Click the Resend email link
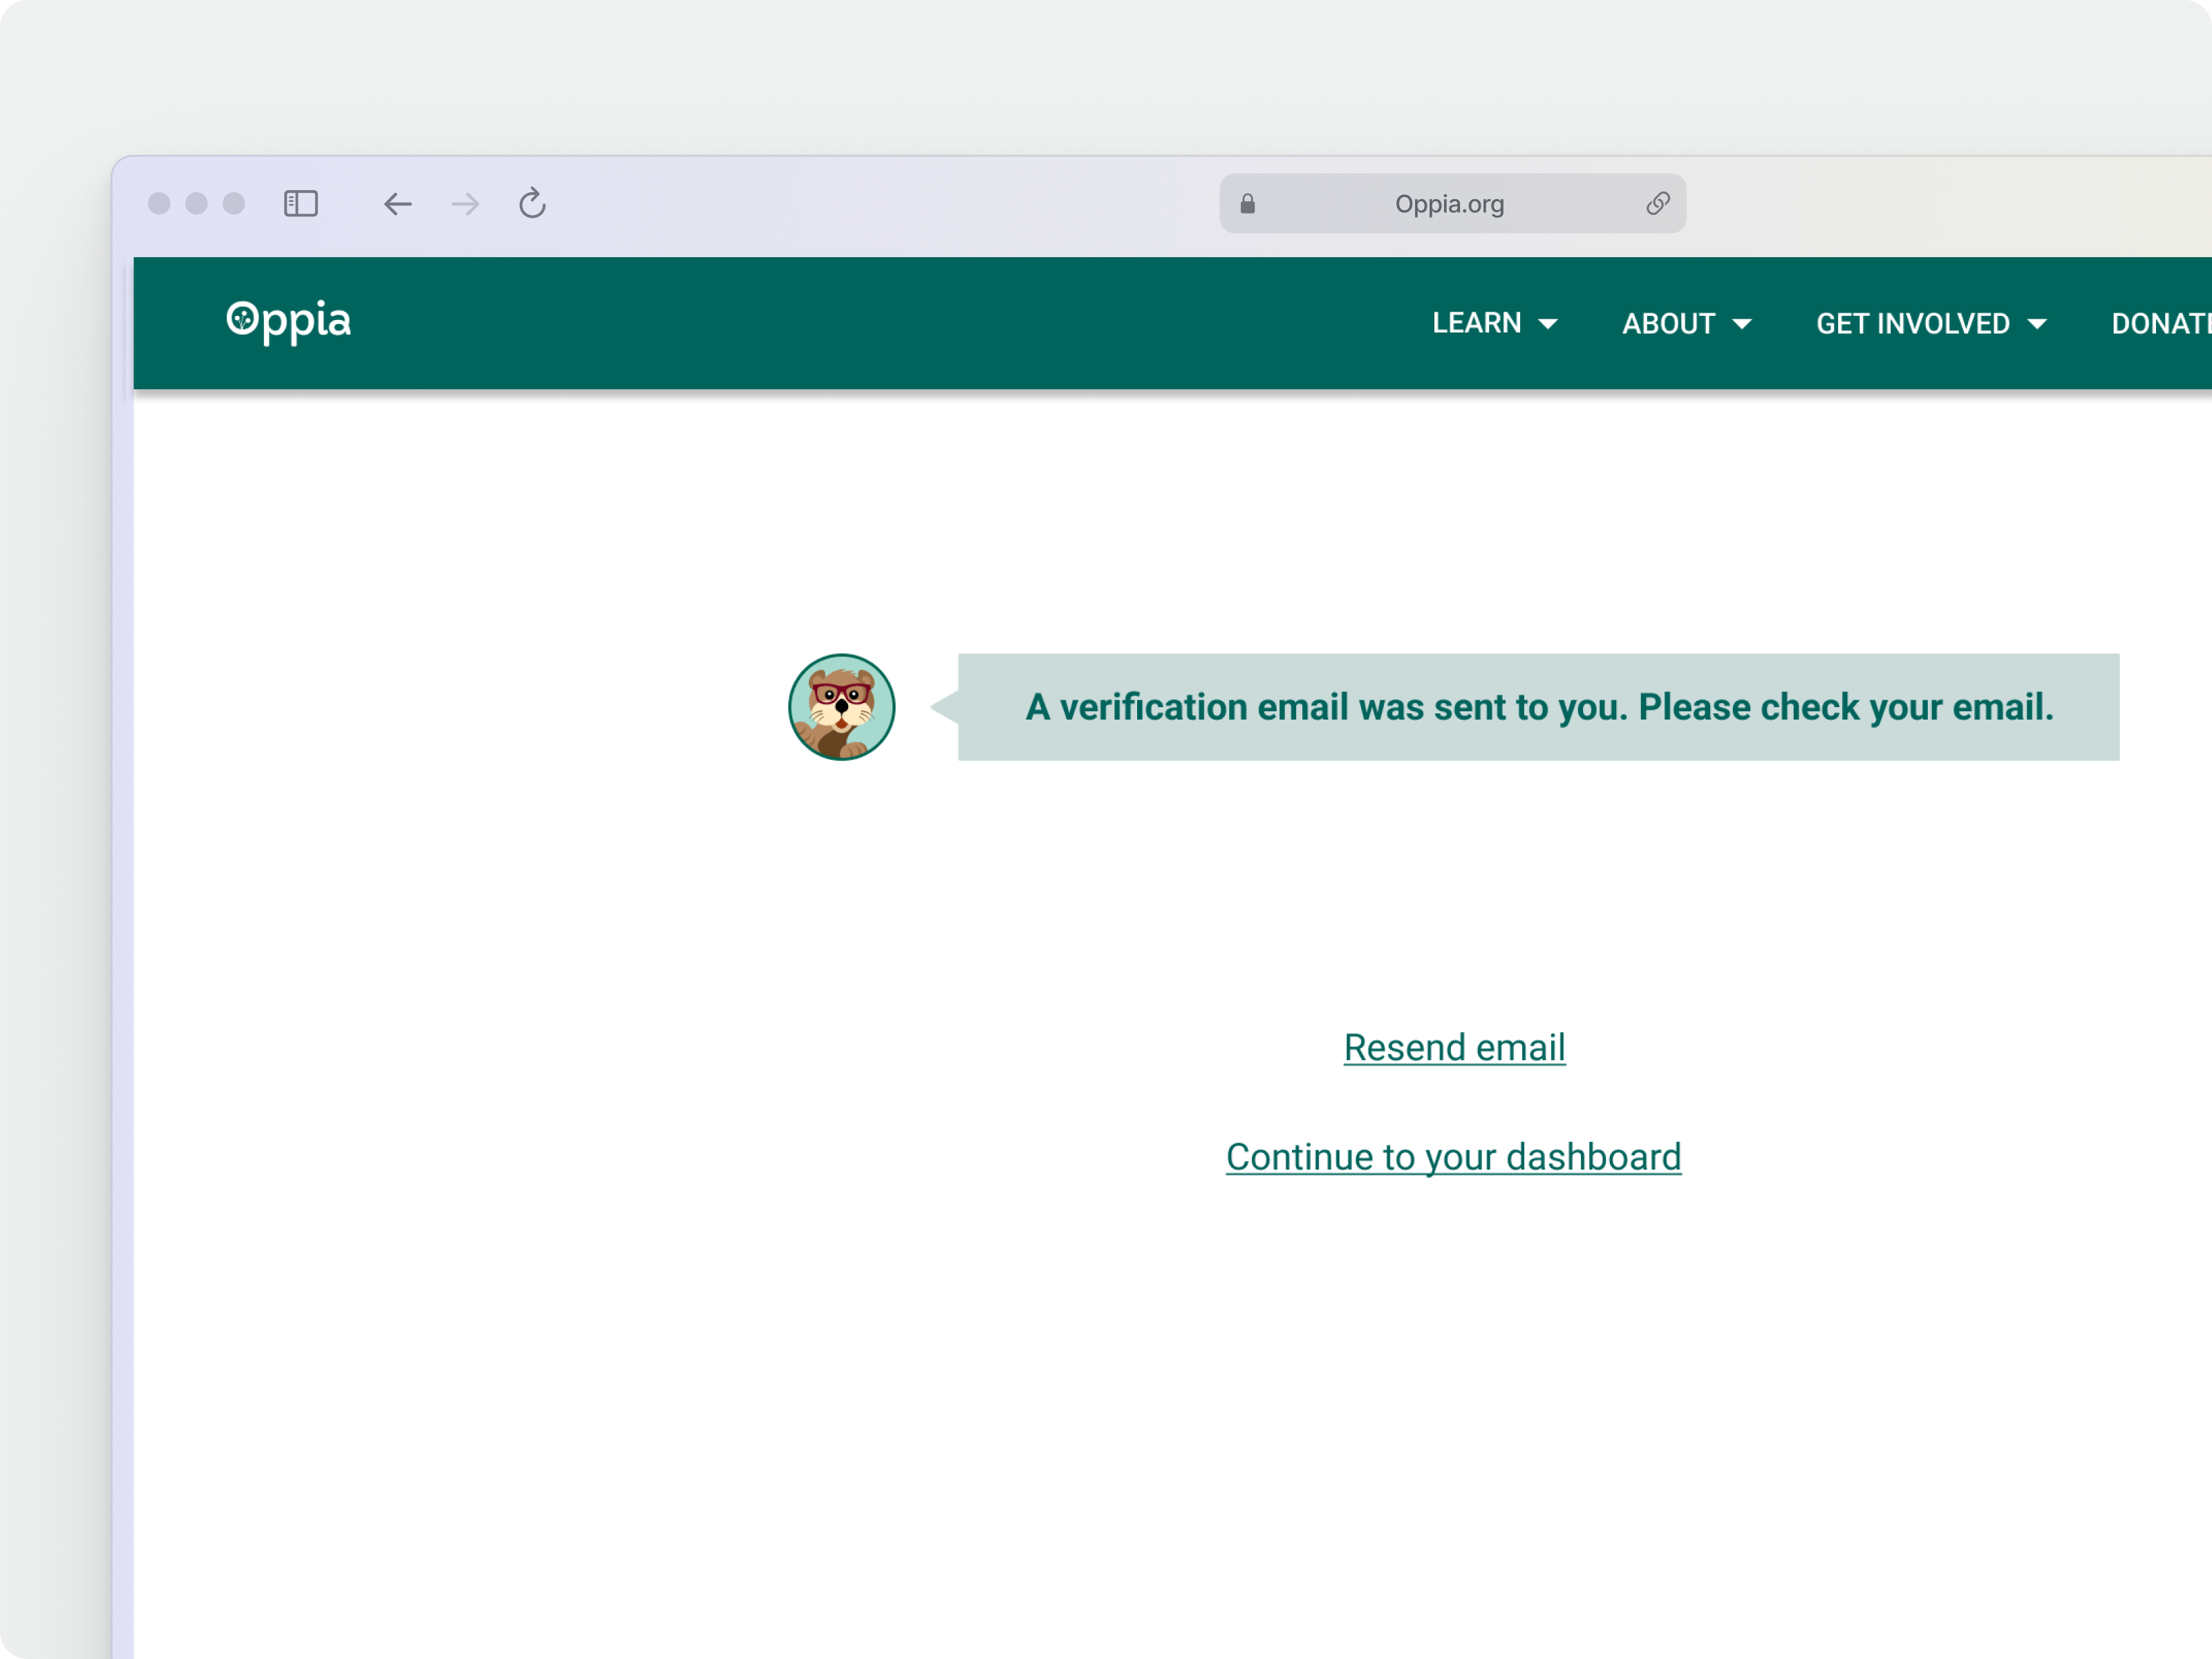The height and width of the screenshot is (1659, 2212). 1454,1047
